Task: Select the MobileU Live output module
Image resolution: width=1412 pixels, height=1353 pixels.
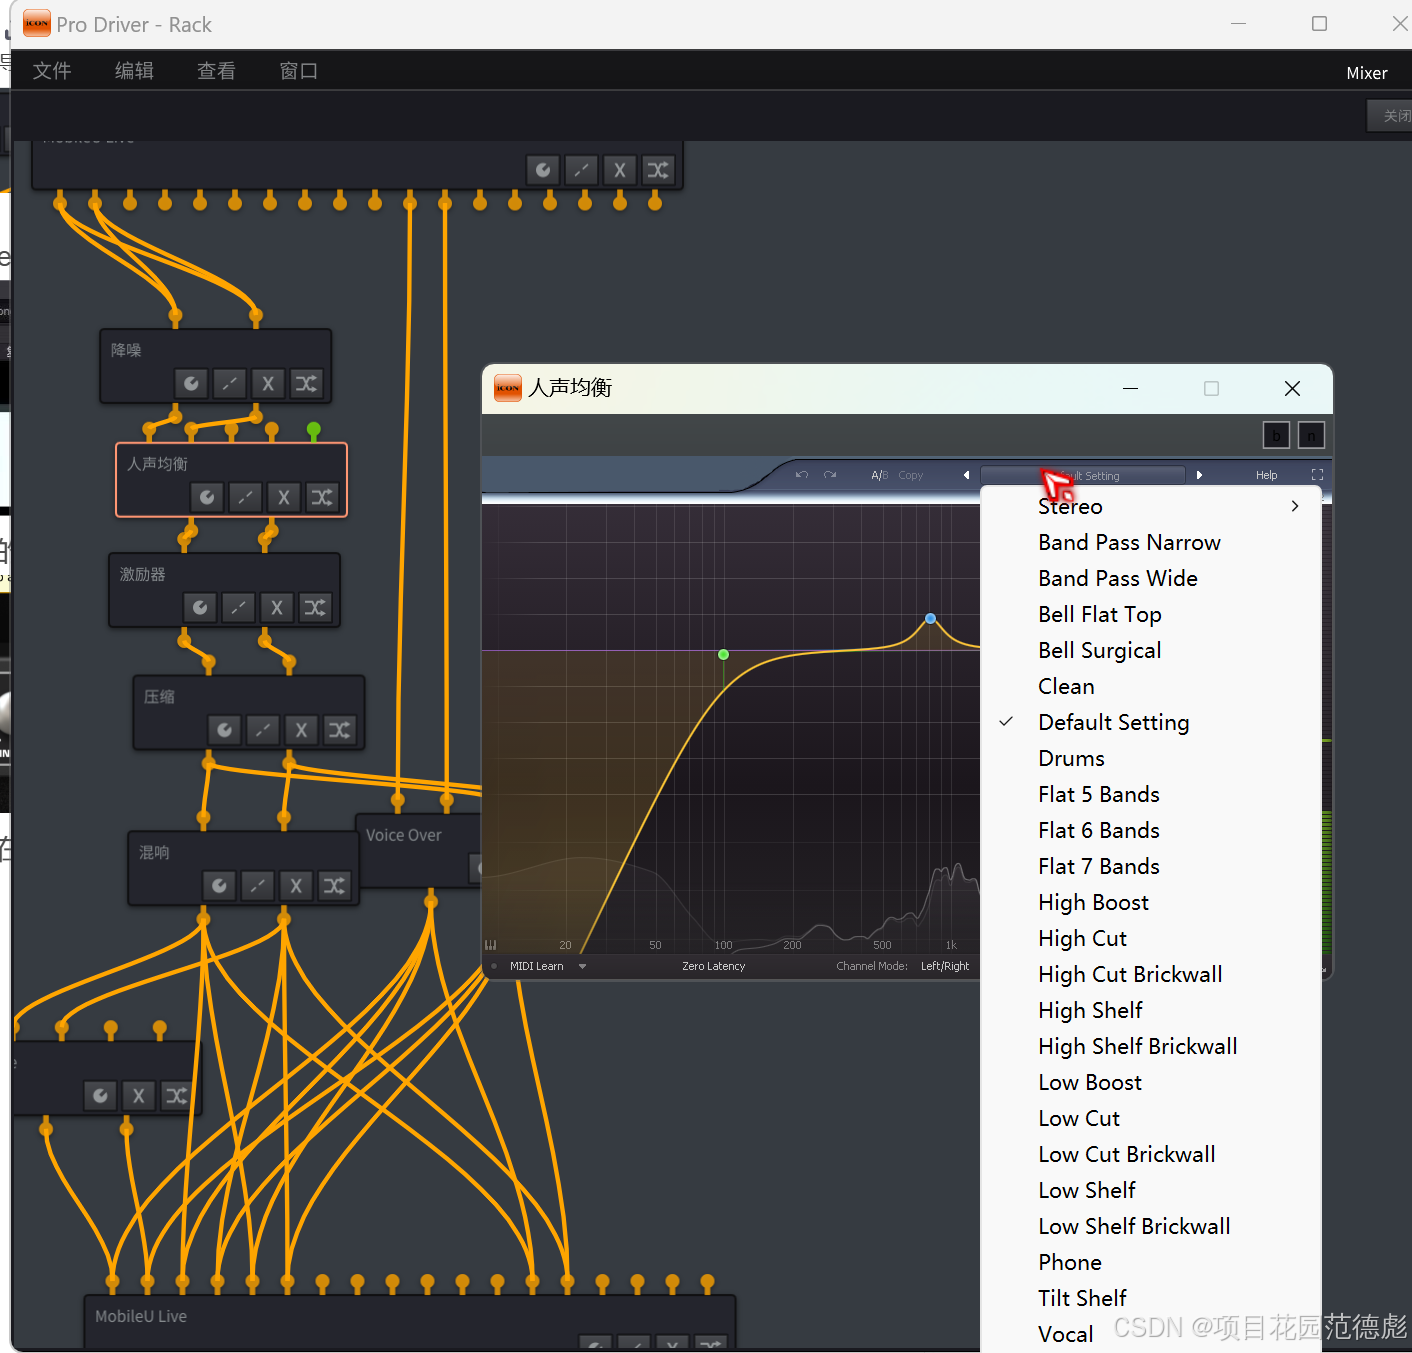Action: [x=410, y=1322]
